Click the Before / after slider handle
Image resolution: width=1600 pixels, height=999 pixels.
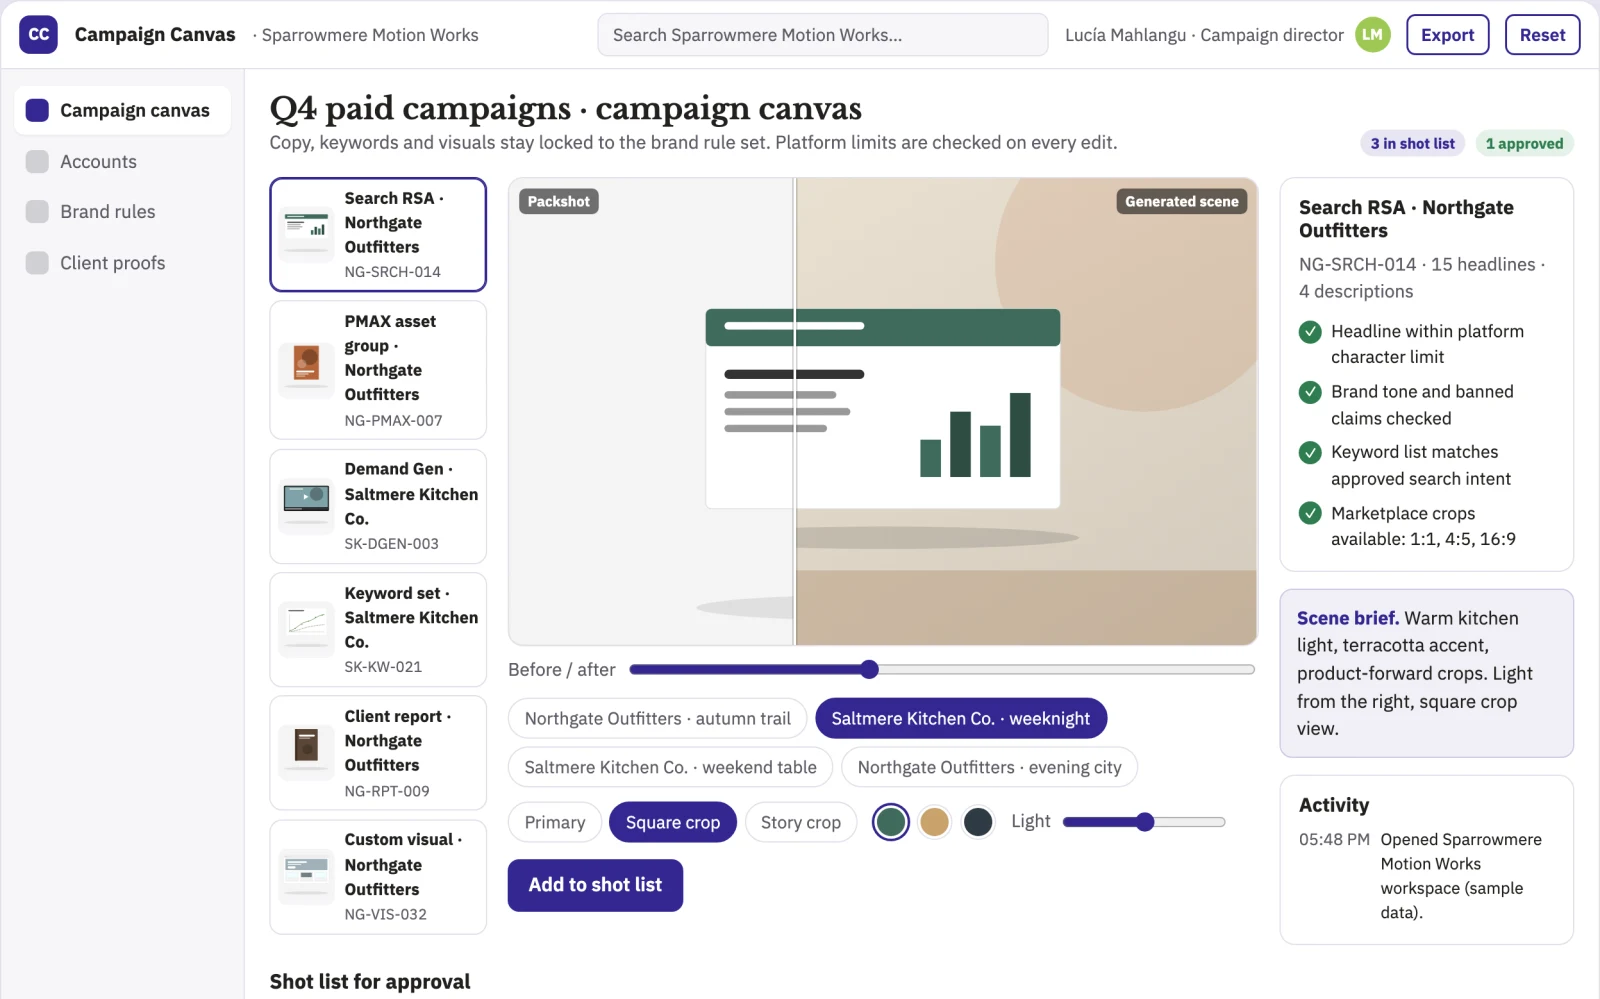[869, 669]
